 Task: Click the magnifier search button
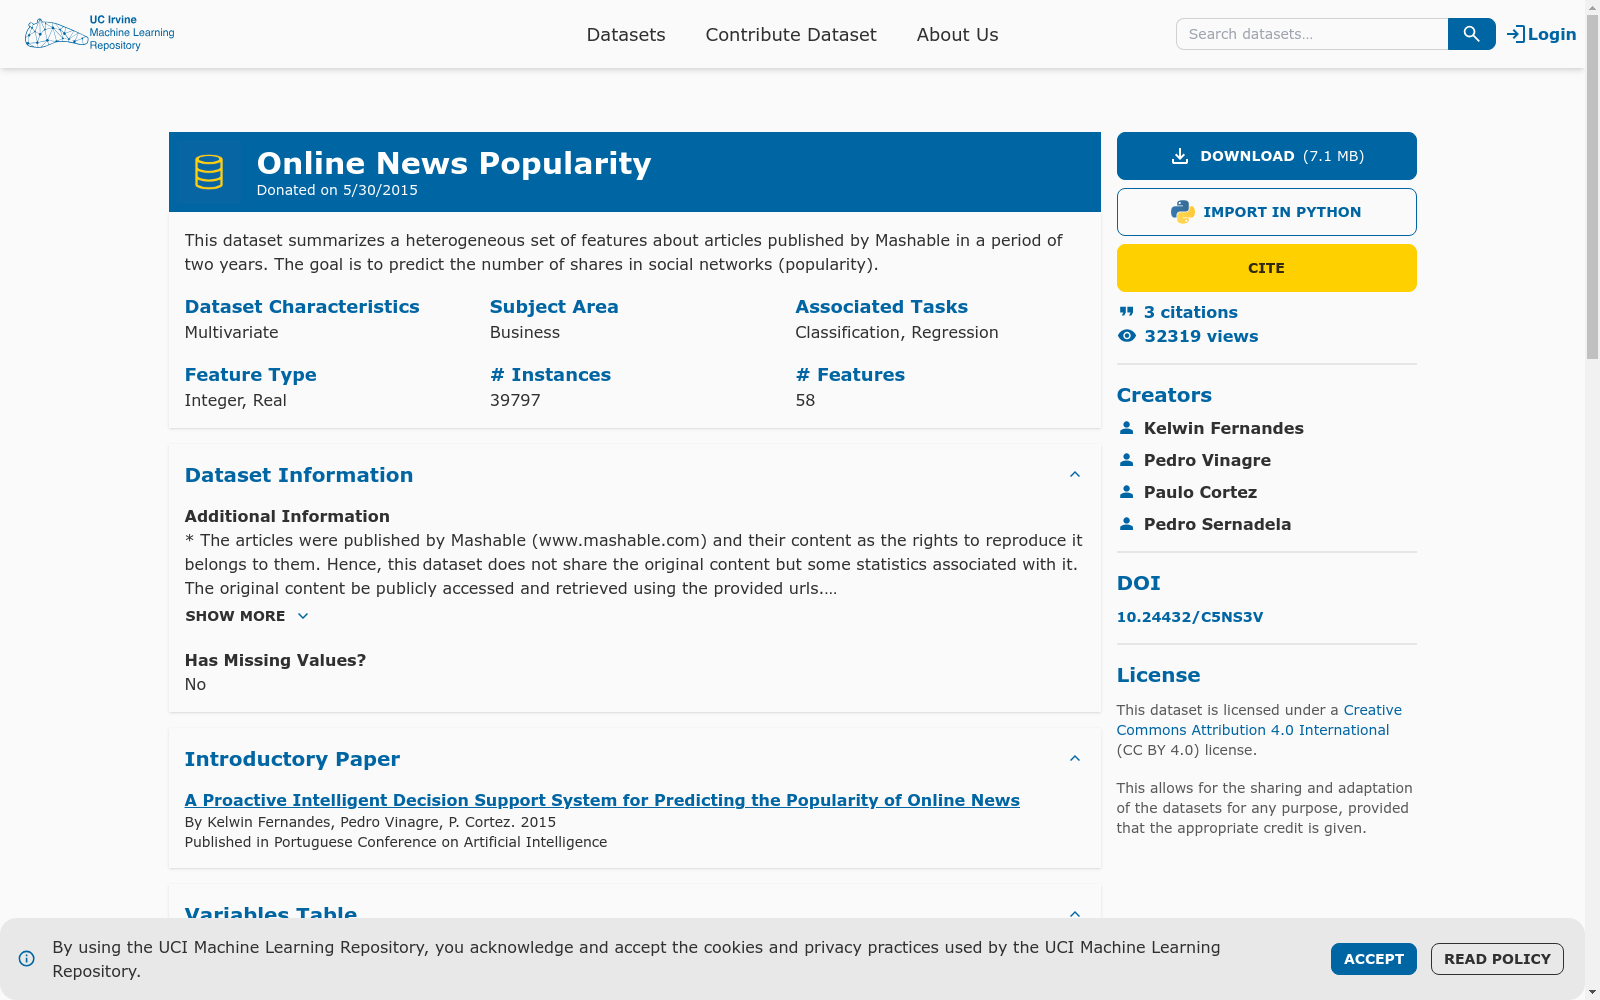[1471, 34]
